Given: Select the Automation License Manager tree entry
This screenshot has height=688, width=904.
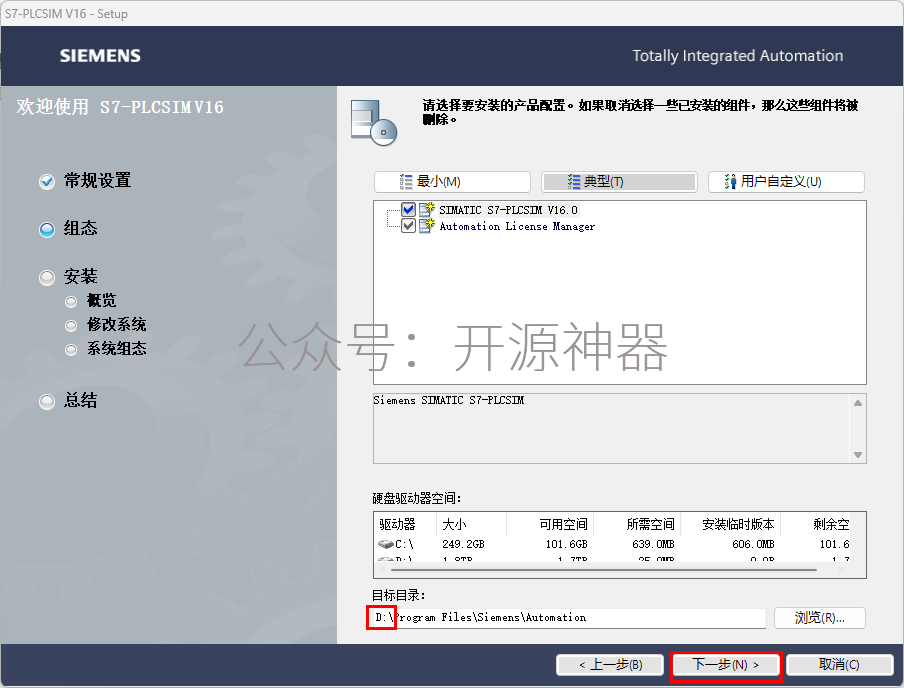Looking at the screenshot, I should (517, 226).
